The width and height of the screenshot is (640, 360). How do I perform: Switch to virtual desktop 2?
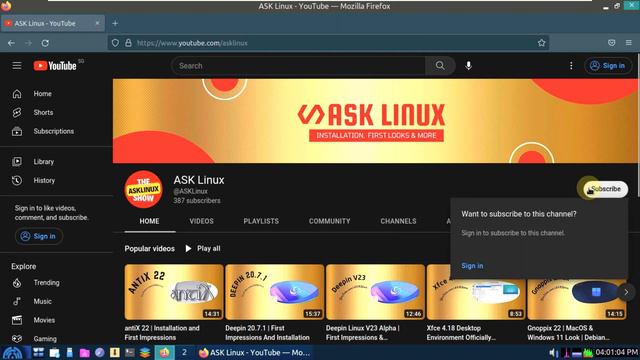[x=184, y=352]
